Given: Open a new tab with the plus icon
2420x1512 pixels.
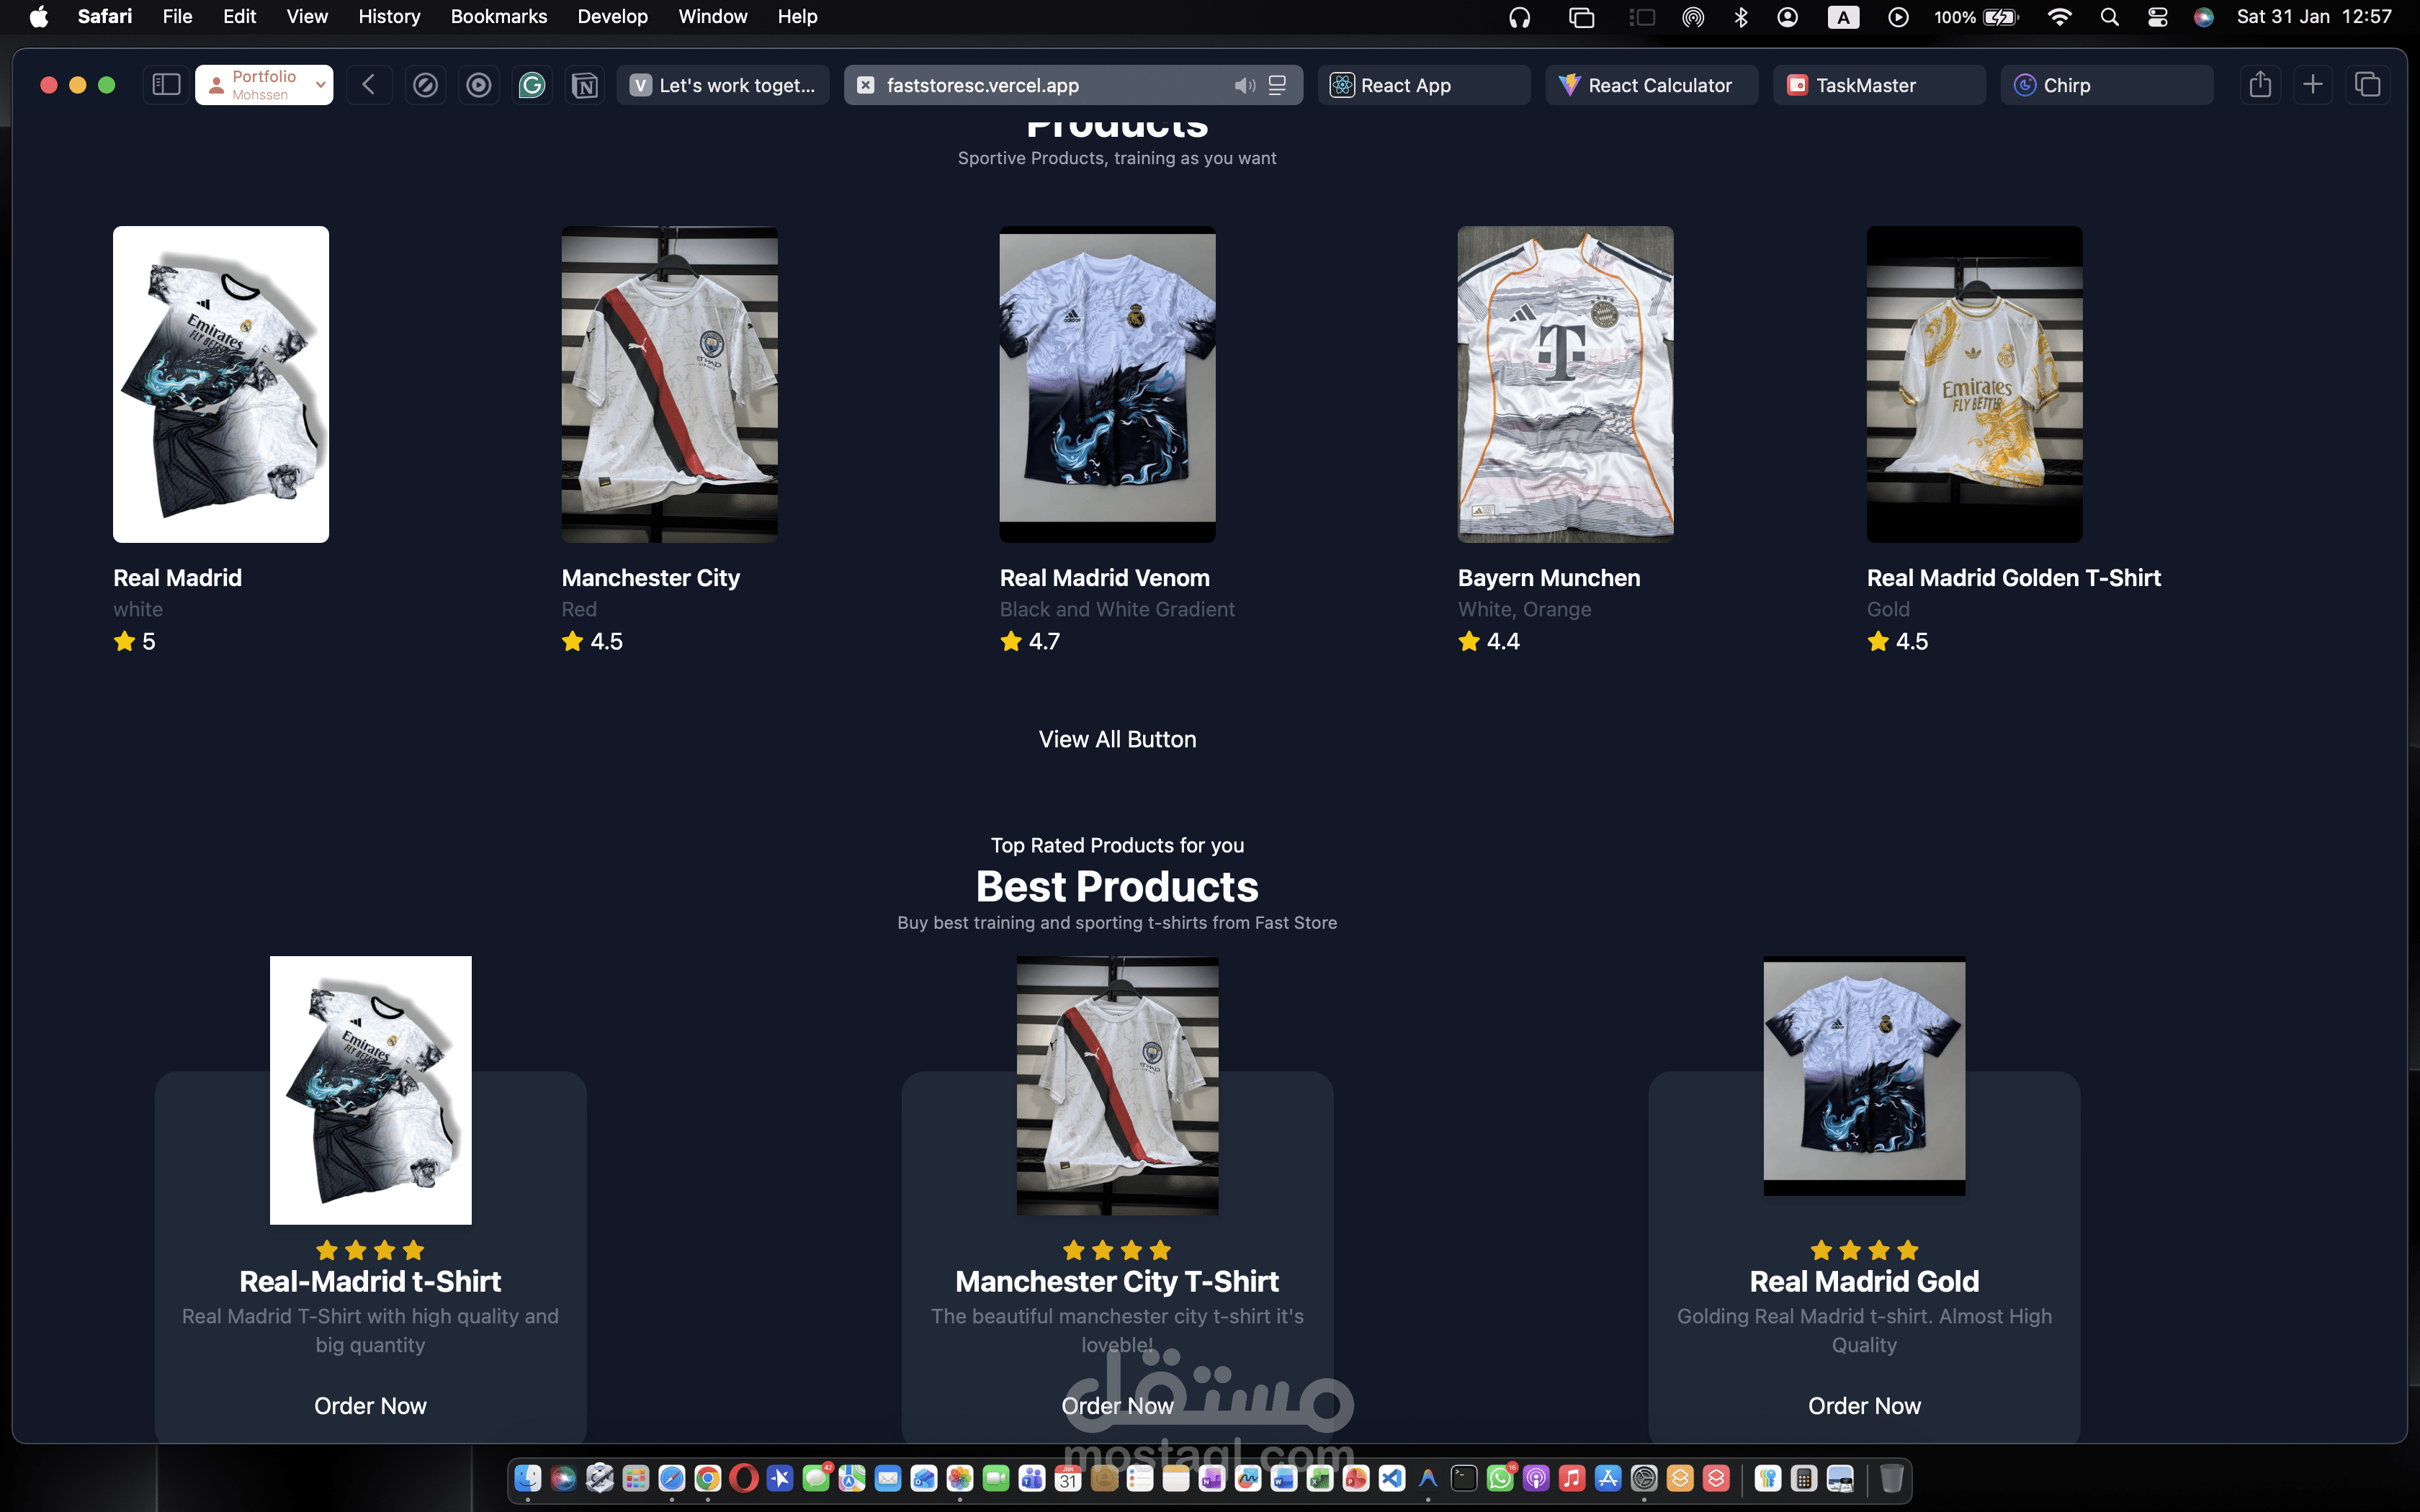Looking at the screenshot, I should coord(2313,85).
